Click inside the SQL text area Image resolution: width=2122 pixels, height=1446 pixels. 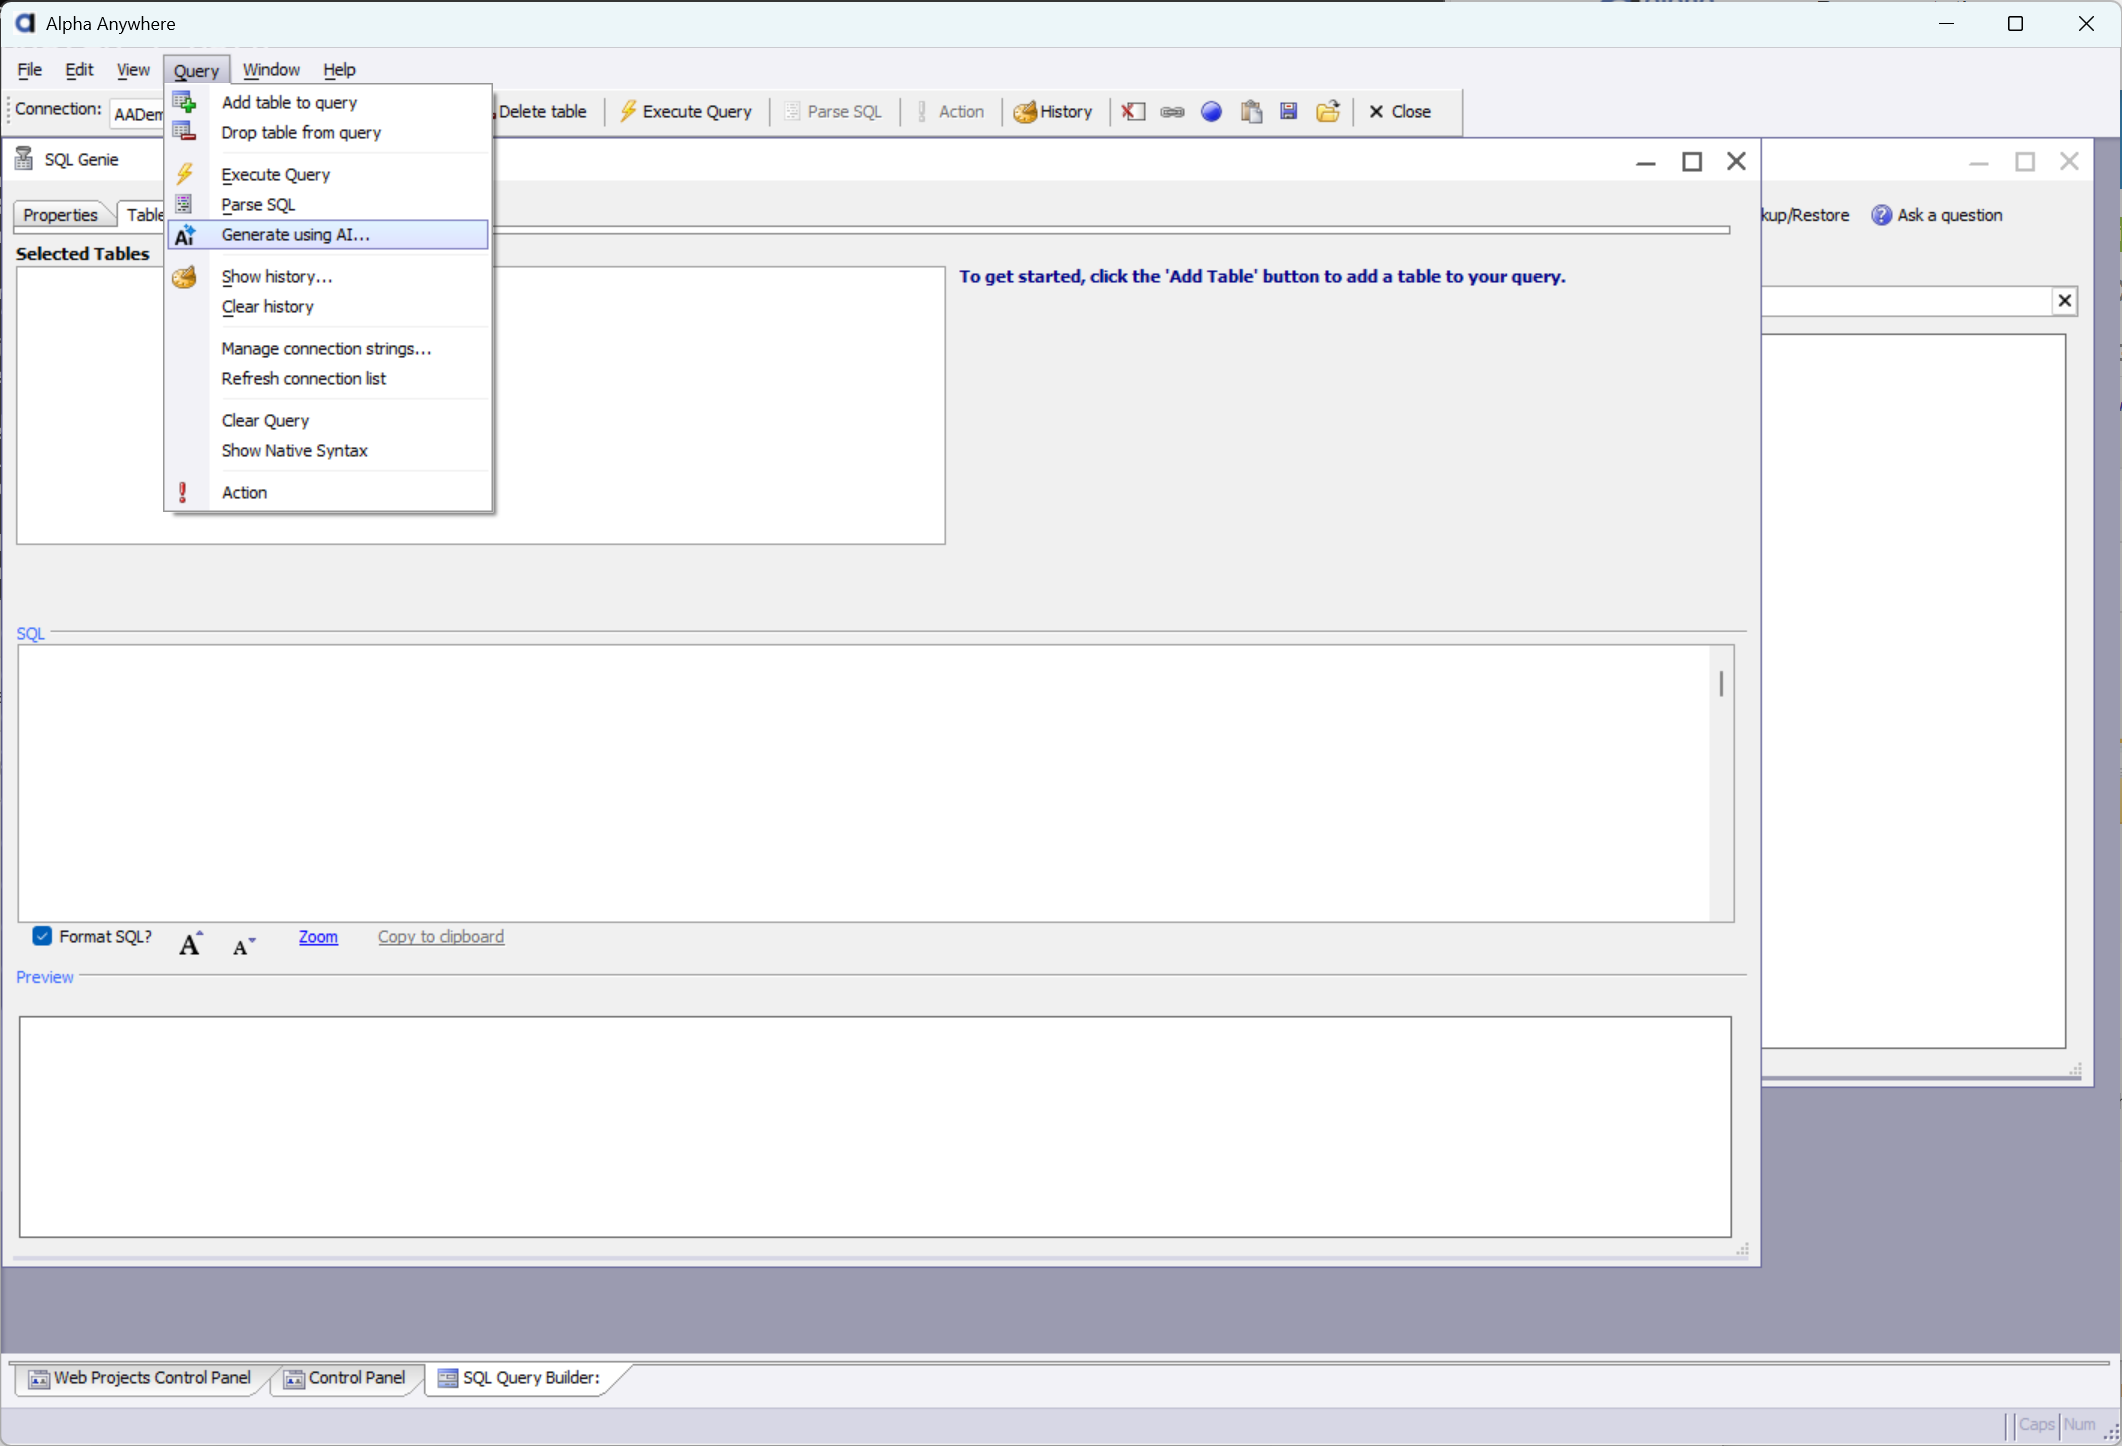[864, 783]
